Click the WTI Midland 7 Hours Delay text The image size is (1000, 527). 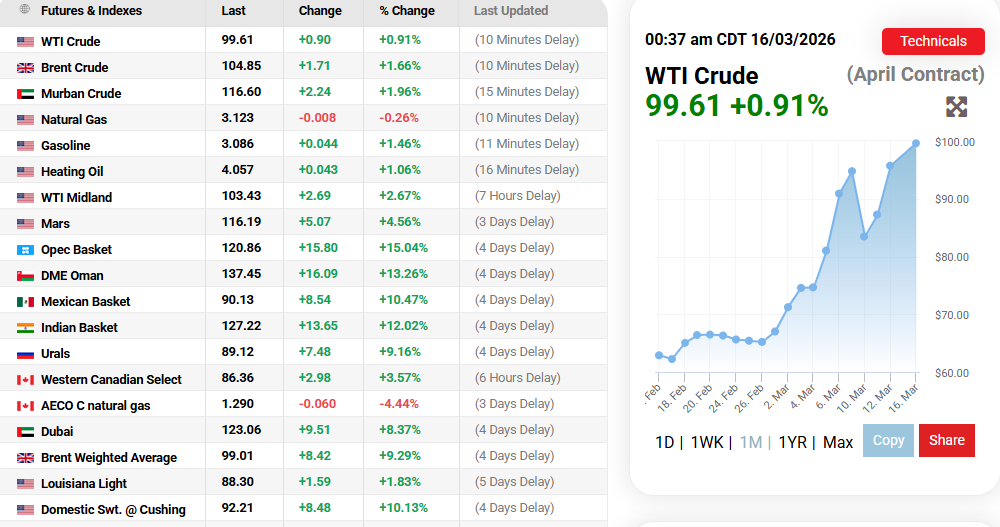pos(517,196)
